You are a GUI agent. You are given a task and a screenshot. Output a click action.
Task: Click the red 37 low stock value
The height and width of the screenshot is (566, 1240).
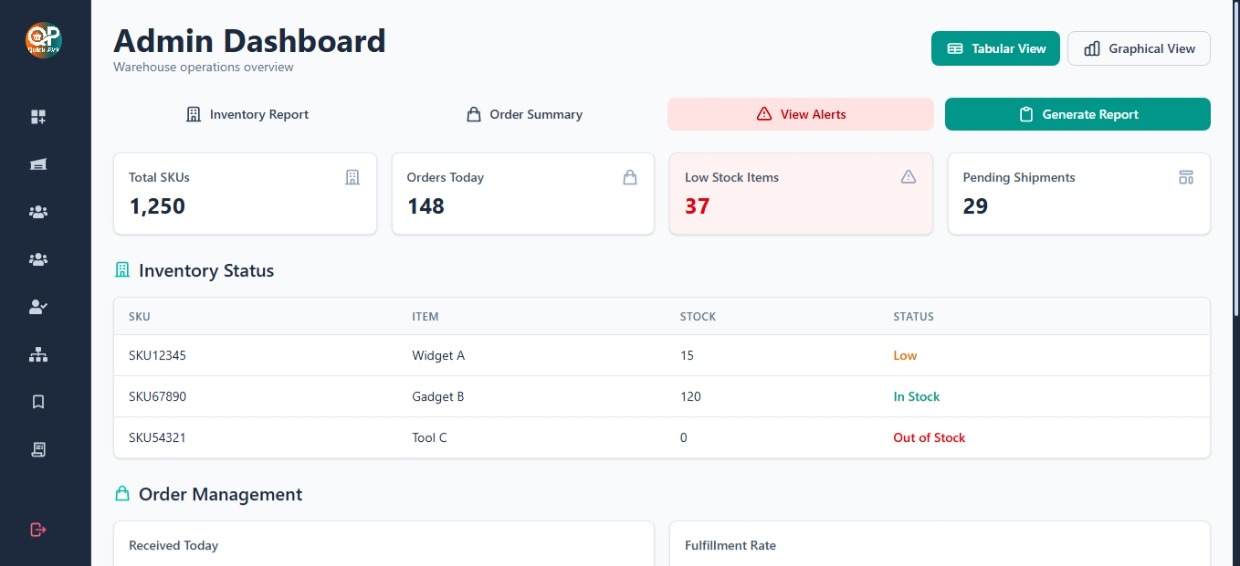pyautogui.click(x=697, y=206)
